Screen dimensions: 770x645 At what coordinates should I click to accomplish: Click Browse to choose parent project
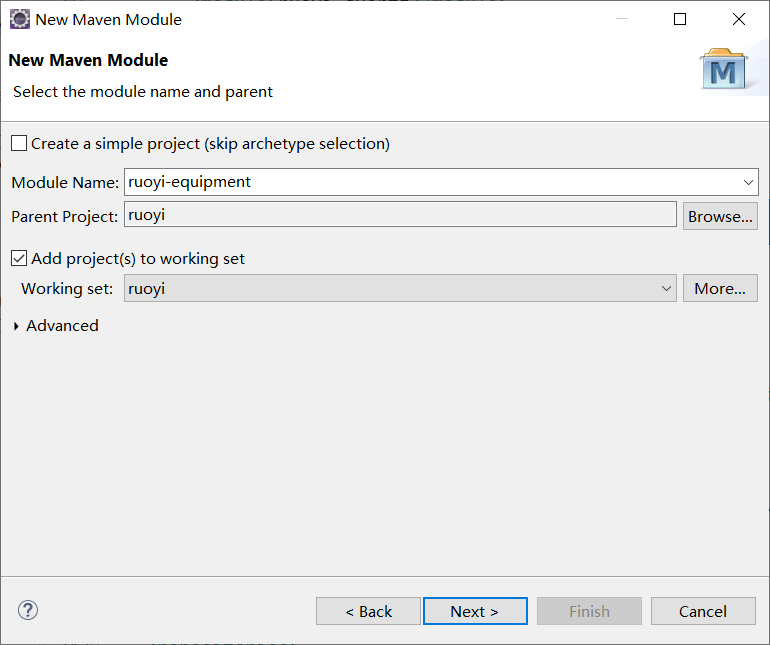coord(720,216)
